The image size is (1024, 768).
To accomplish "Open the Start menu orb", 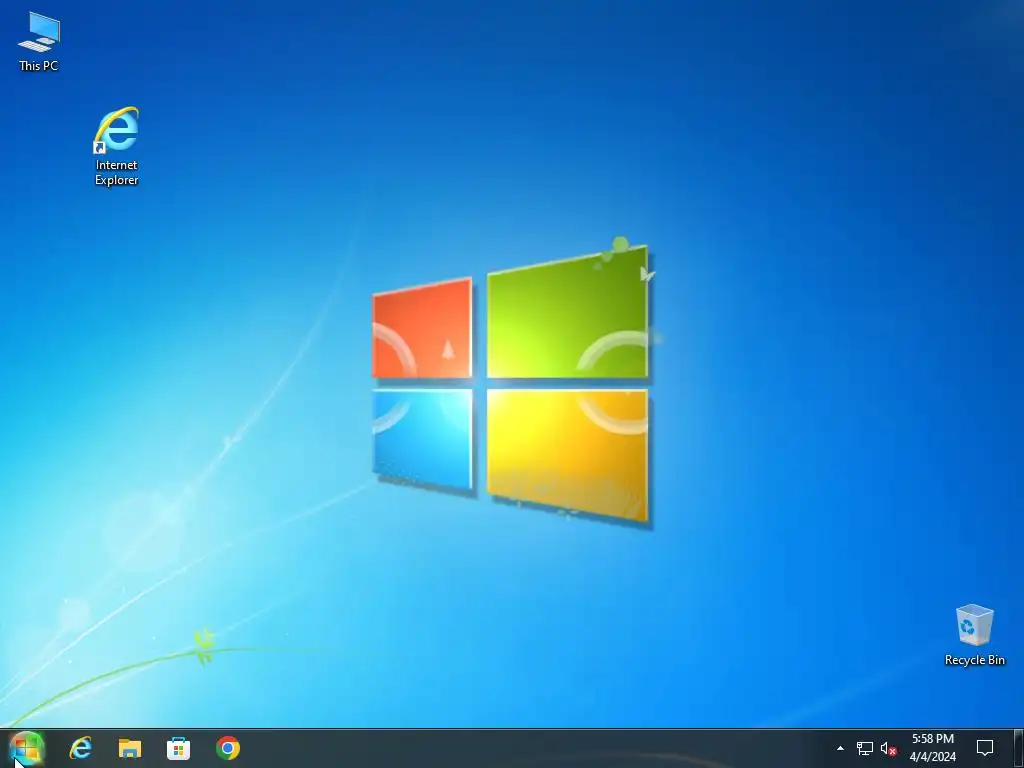I will coord(26,748).
